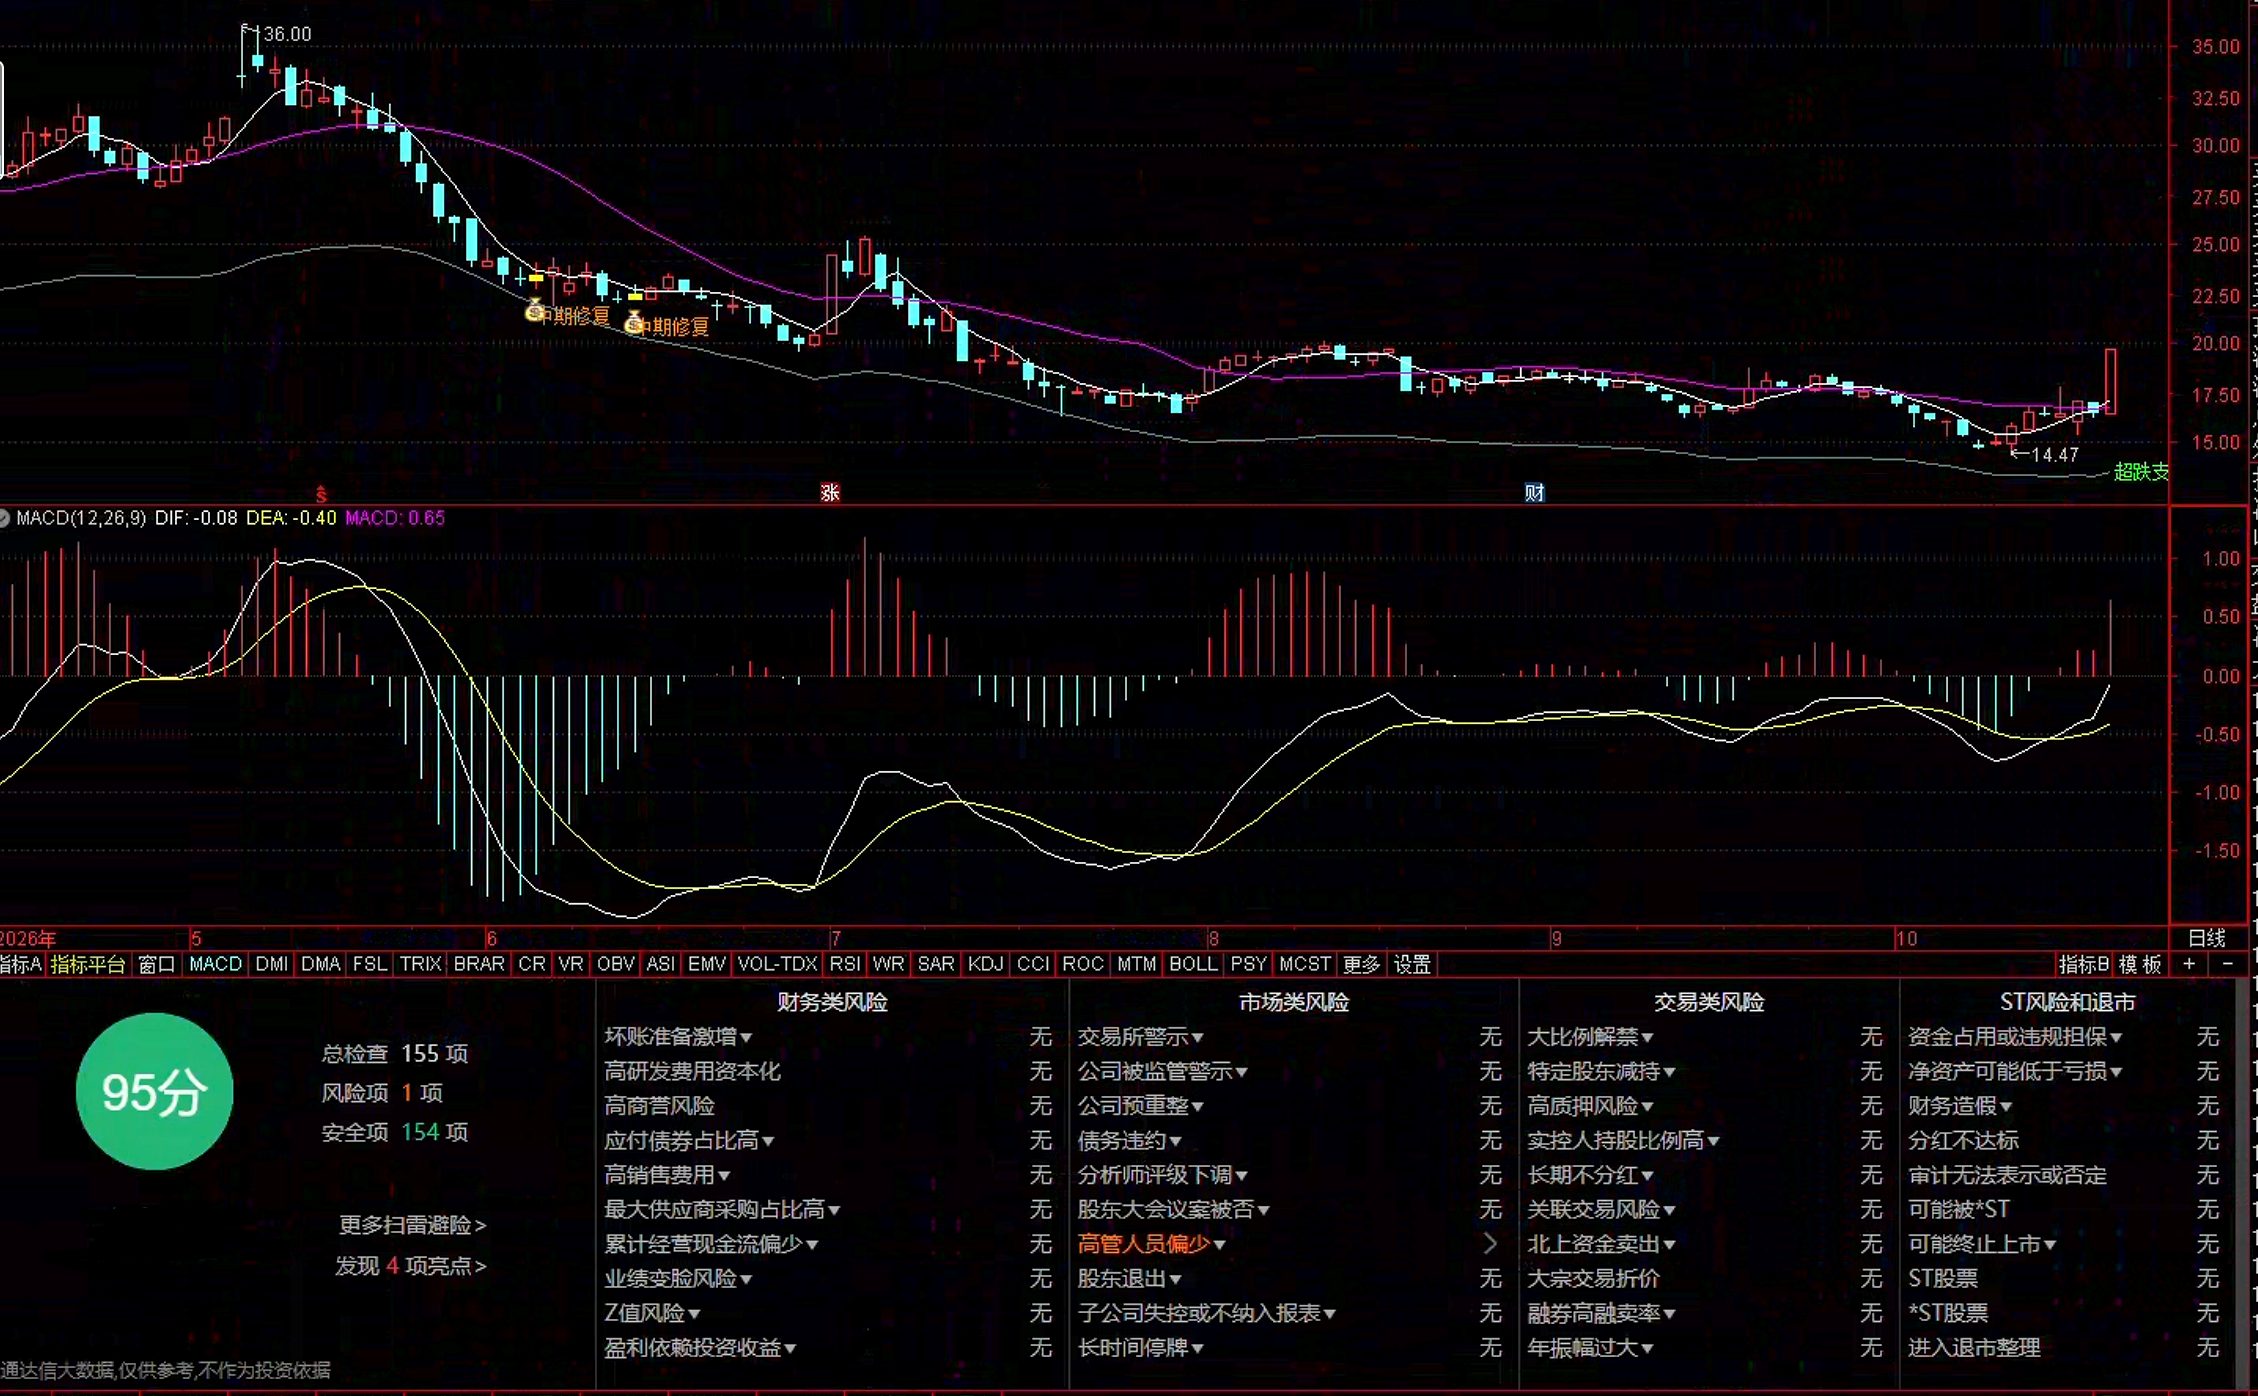Display the ROC indicator
Viewport: 2258px width, 1396px height.
[1083, 964]
